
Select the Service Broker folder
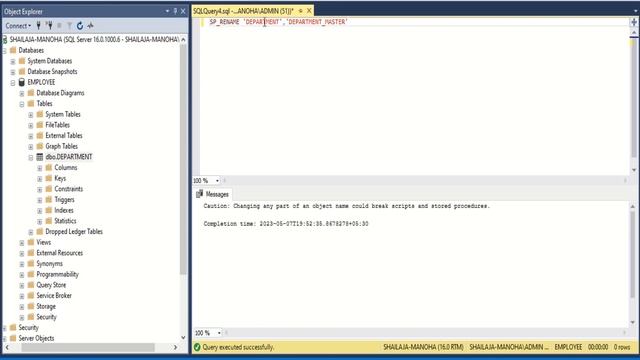tap(54, 296)
